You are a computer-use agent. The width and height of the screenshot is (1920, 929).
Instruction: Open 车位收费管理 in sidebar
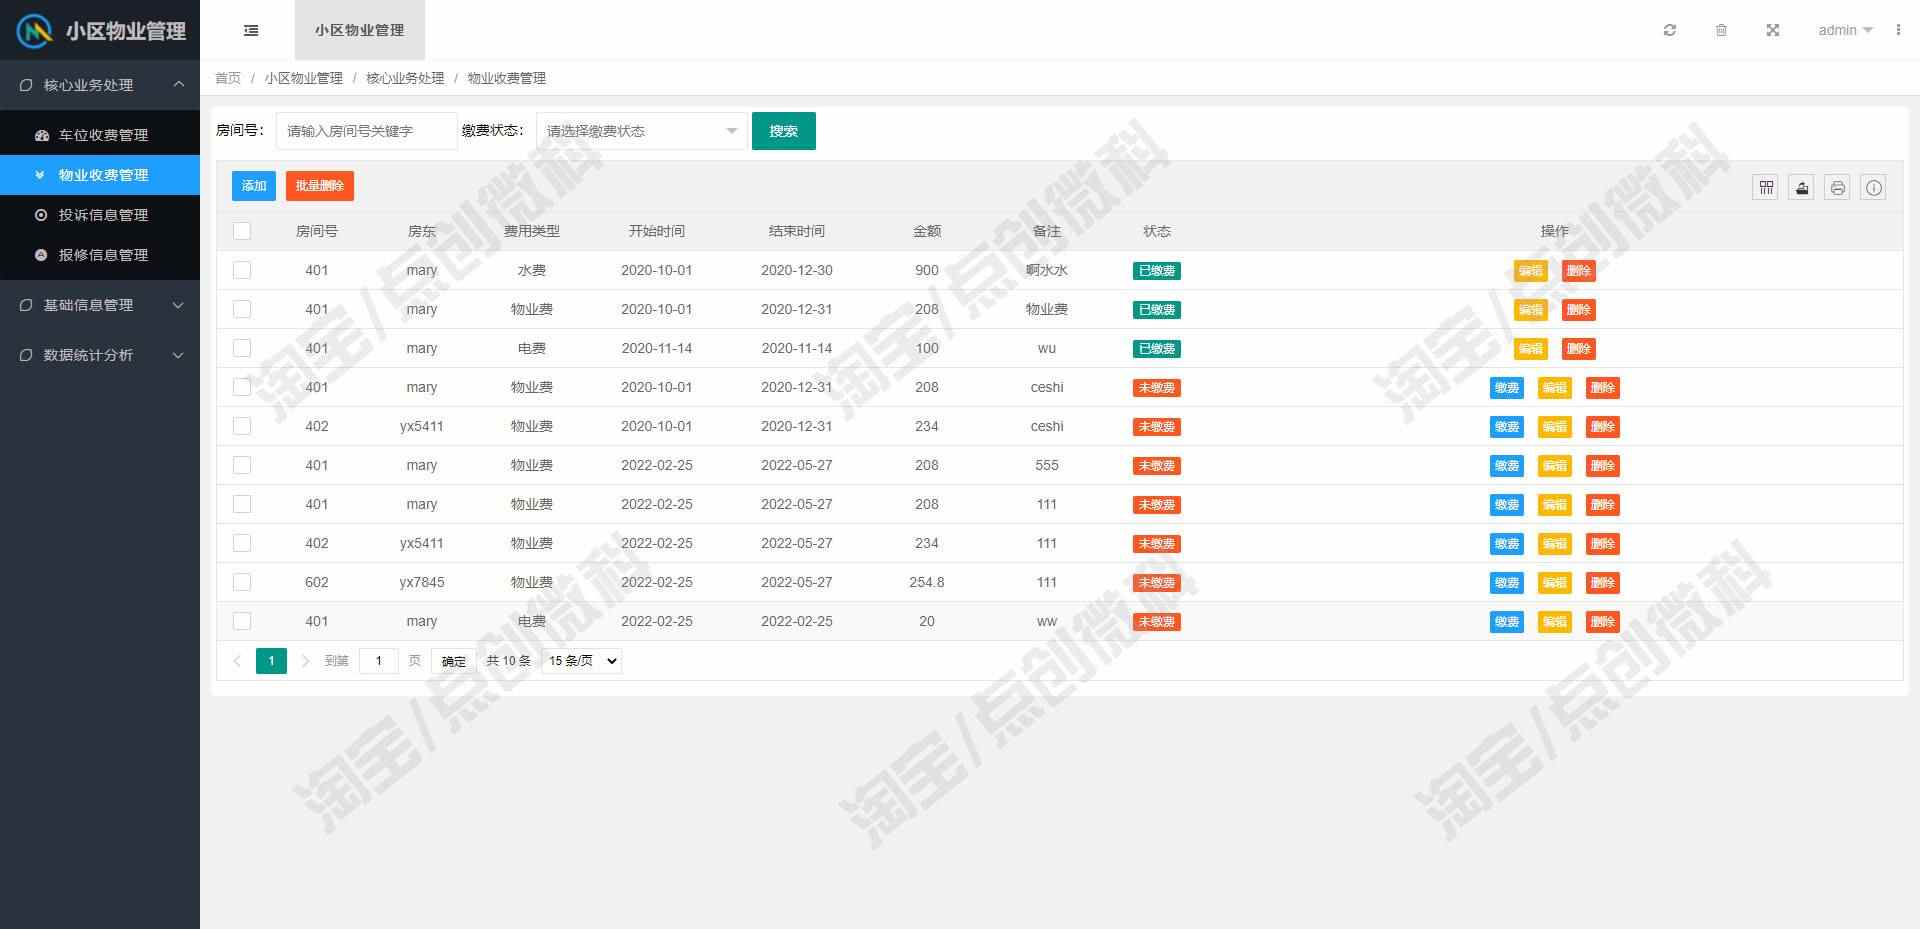tap(100, 135)
